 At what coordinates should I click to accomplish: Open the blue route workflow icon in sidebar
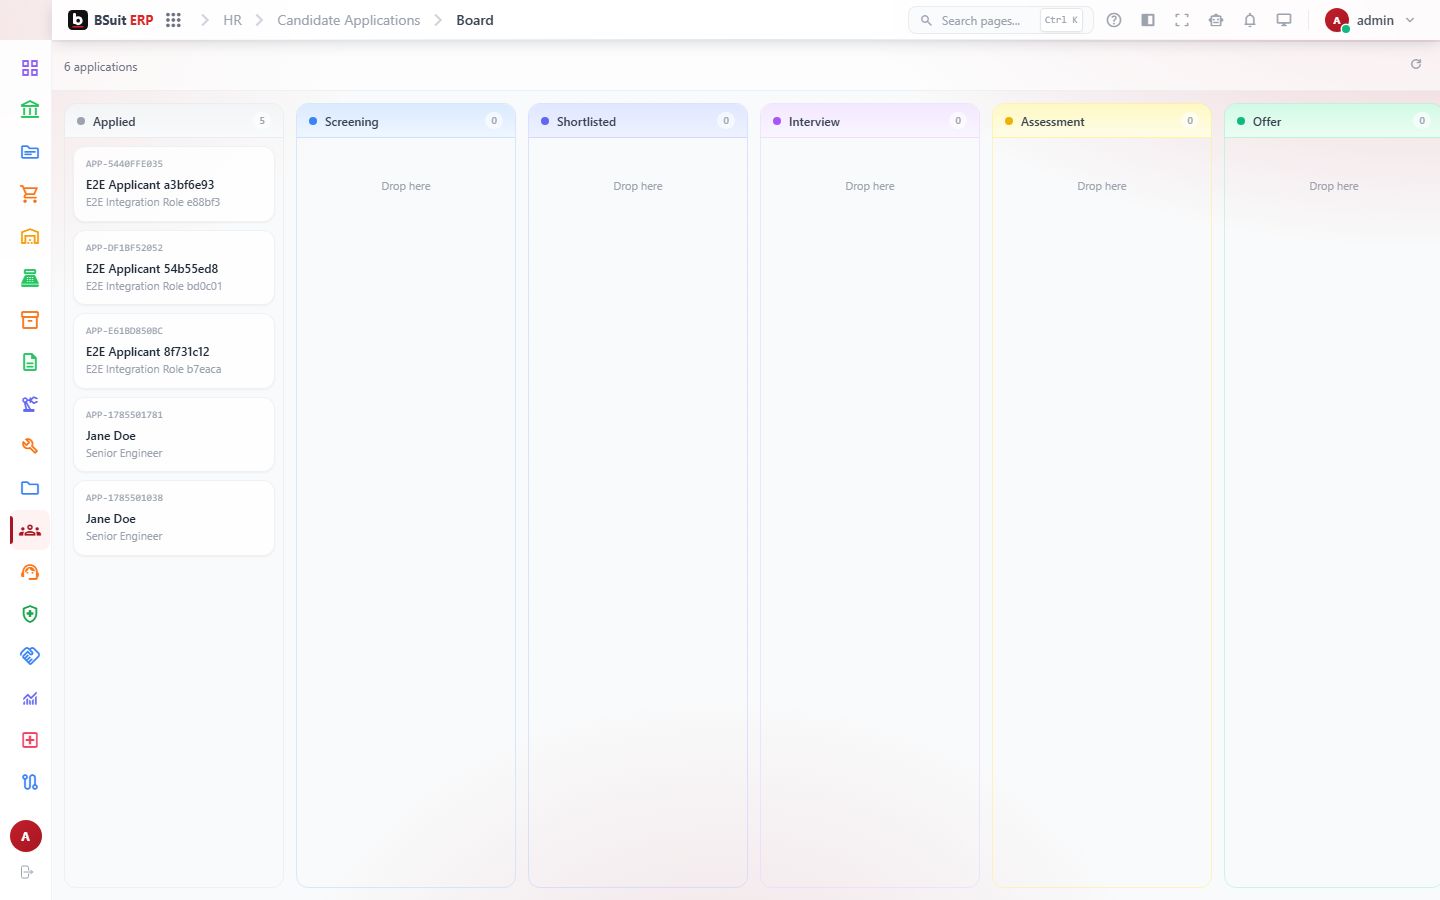(30, 782)
